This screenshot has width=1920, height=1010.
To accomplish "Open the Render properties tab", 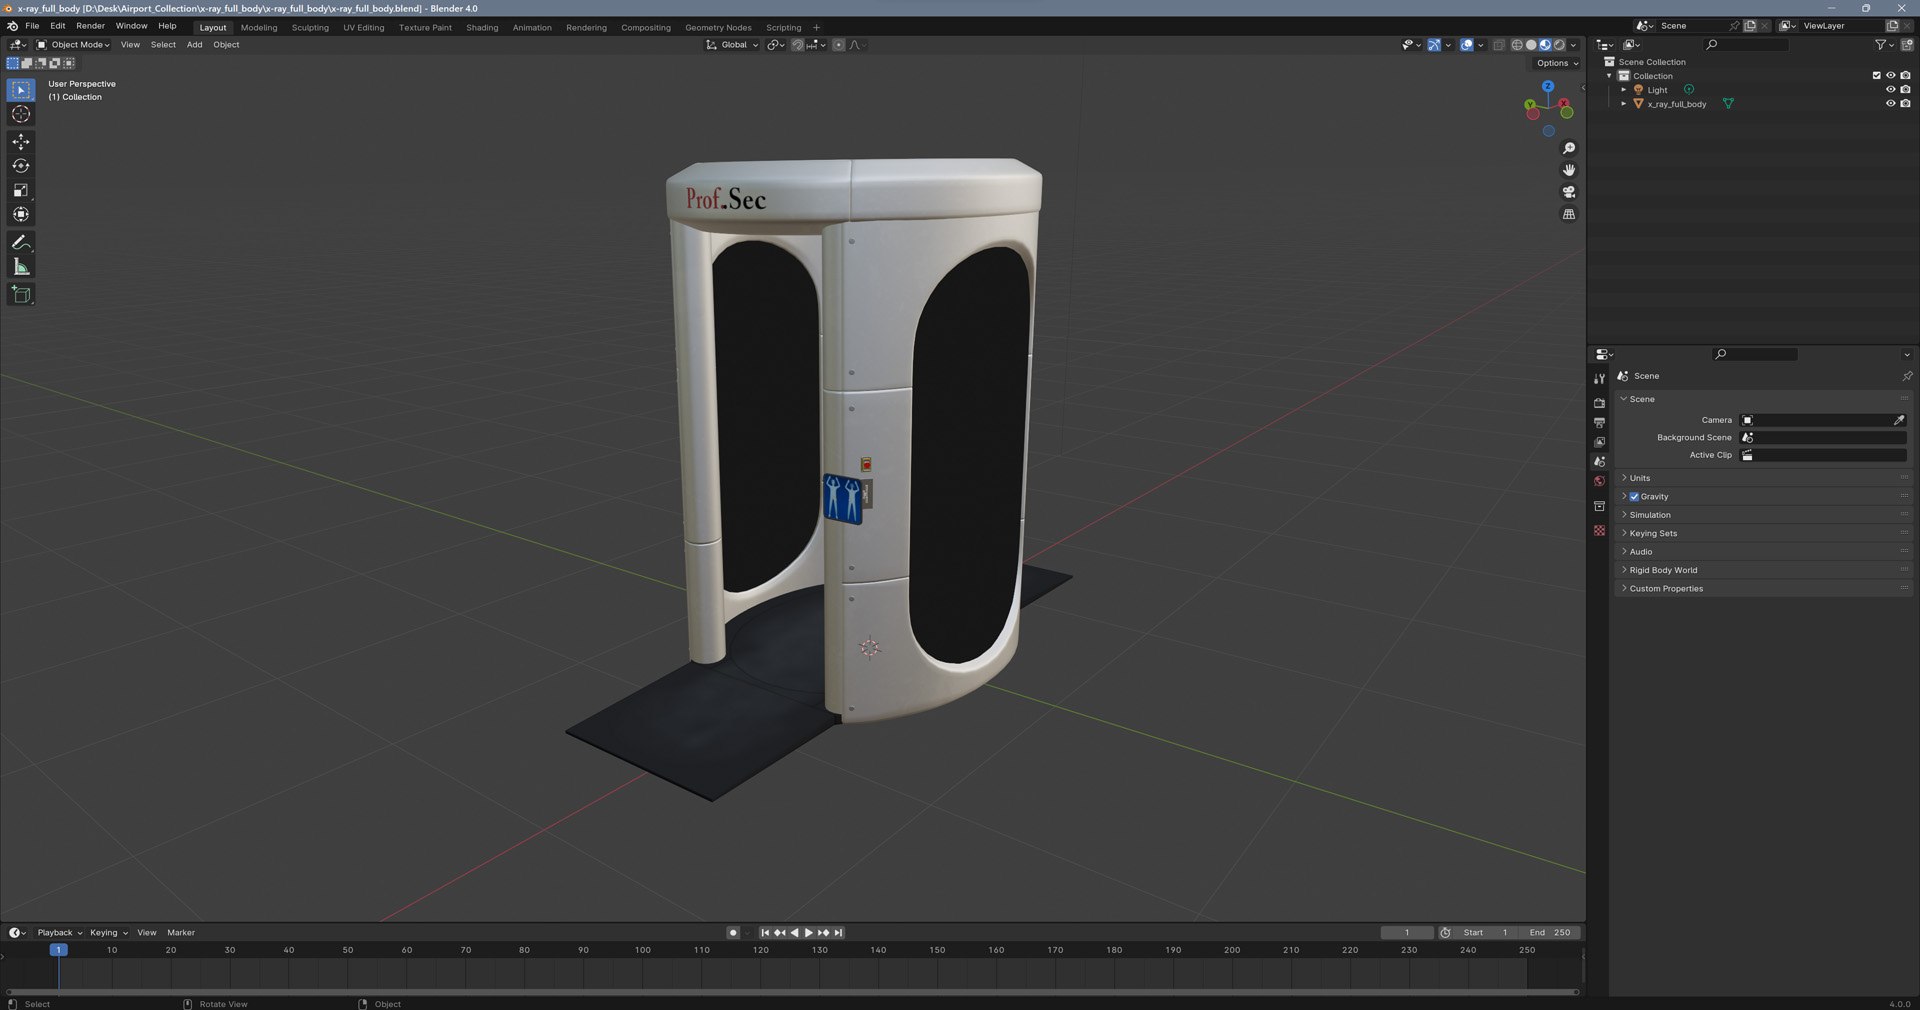I will (1599, 403).
